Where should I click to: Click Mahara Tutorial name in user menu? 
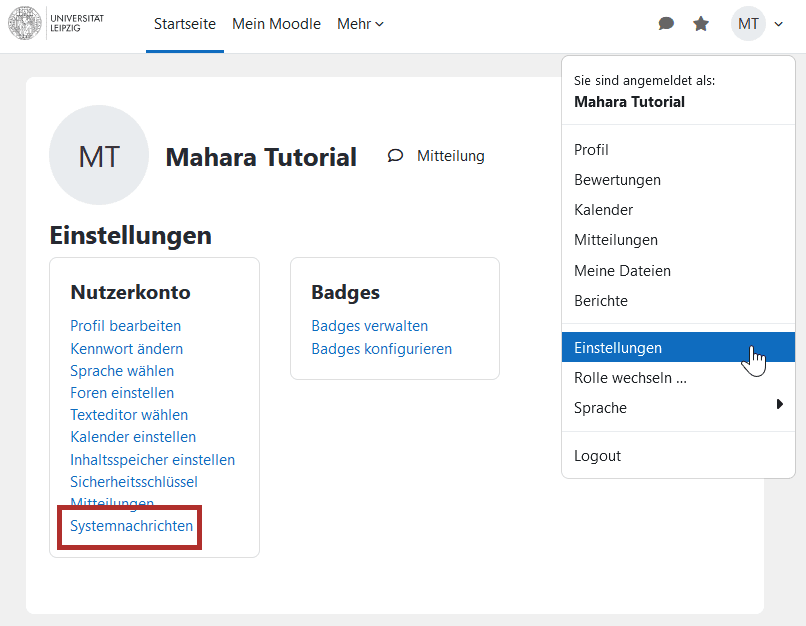(x=629, y=102)
